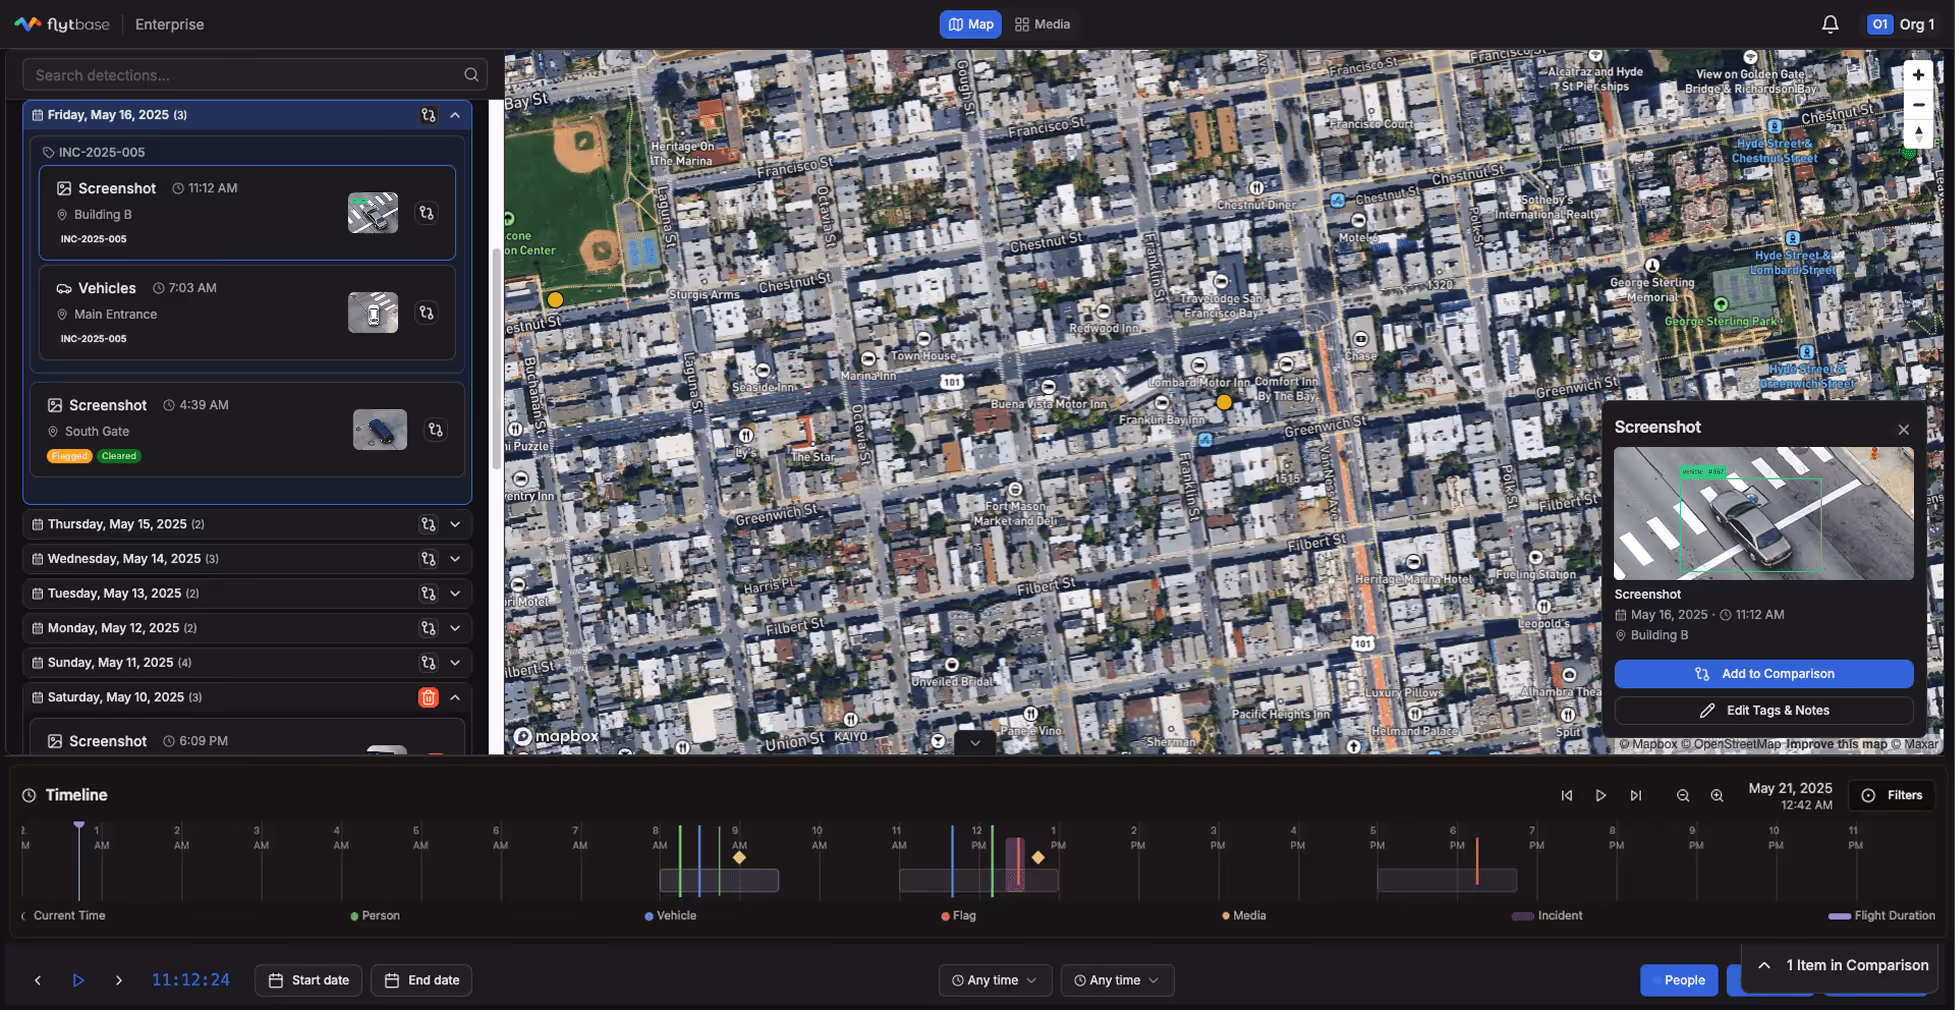The image size is (1955, 1010).
Task: Open the notifications bell
Action: [x=1830, y=24]
